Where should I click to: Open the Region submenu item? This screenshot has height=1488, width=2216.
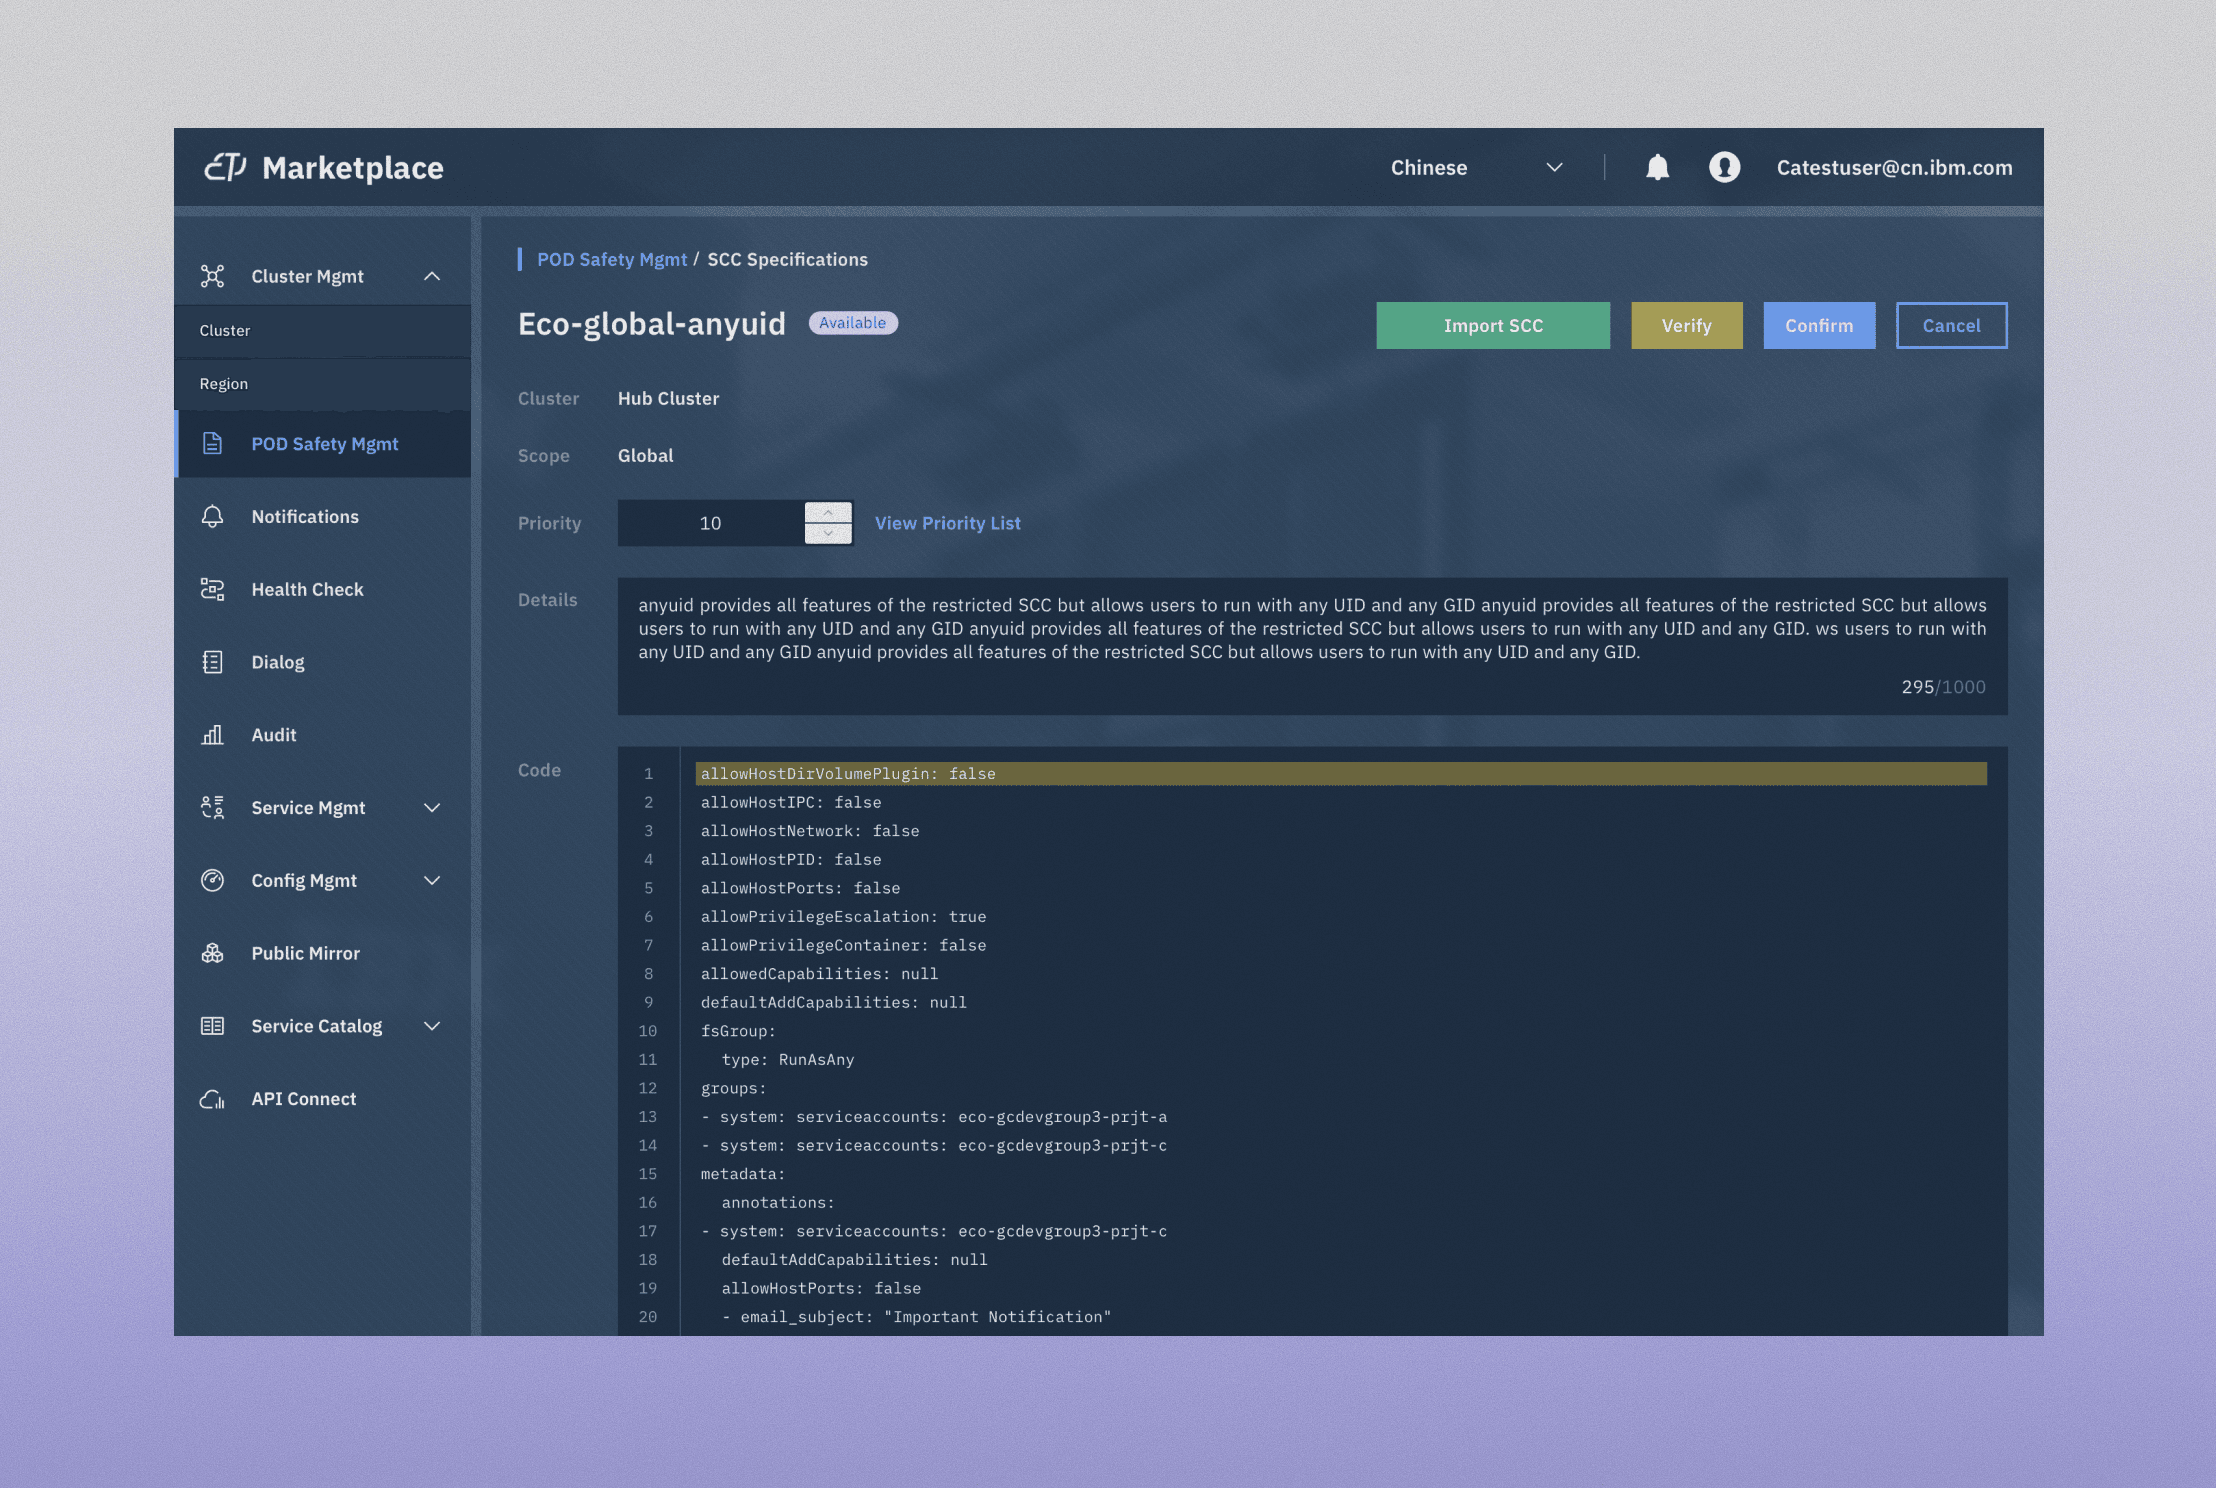224,384
